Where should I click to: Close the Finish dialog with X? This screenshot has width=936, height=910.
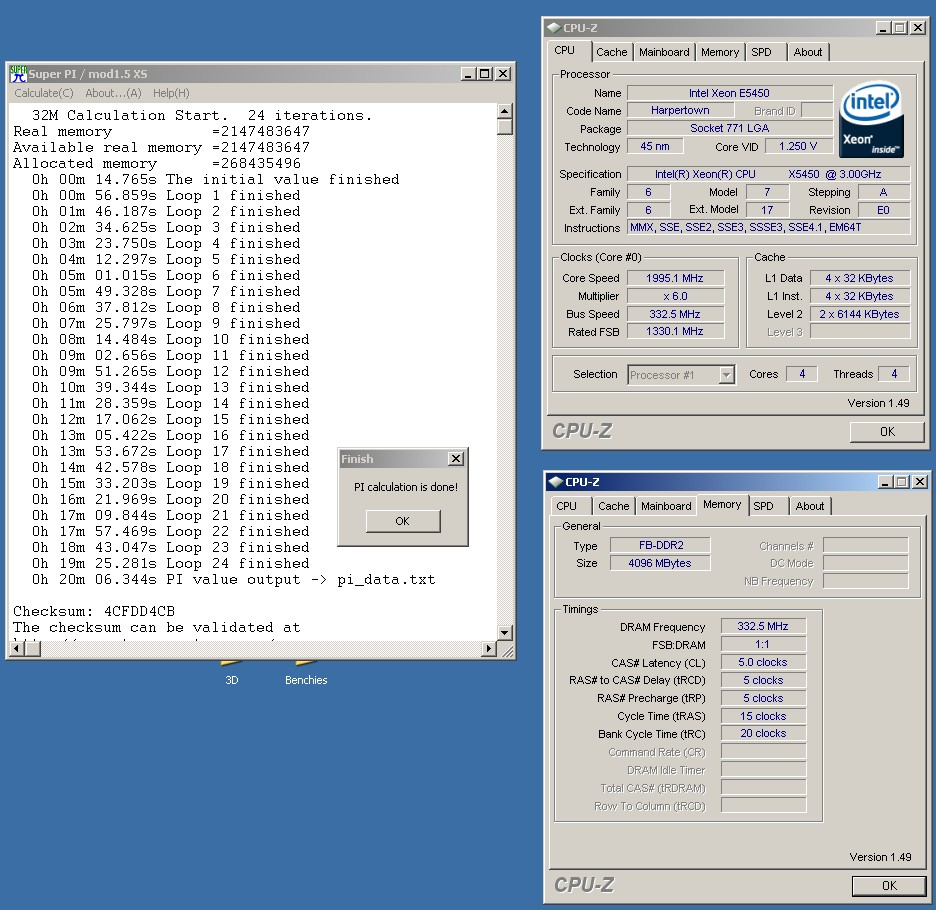(455, 459)
